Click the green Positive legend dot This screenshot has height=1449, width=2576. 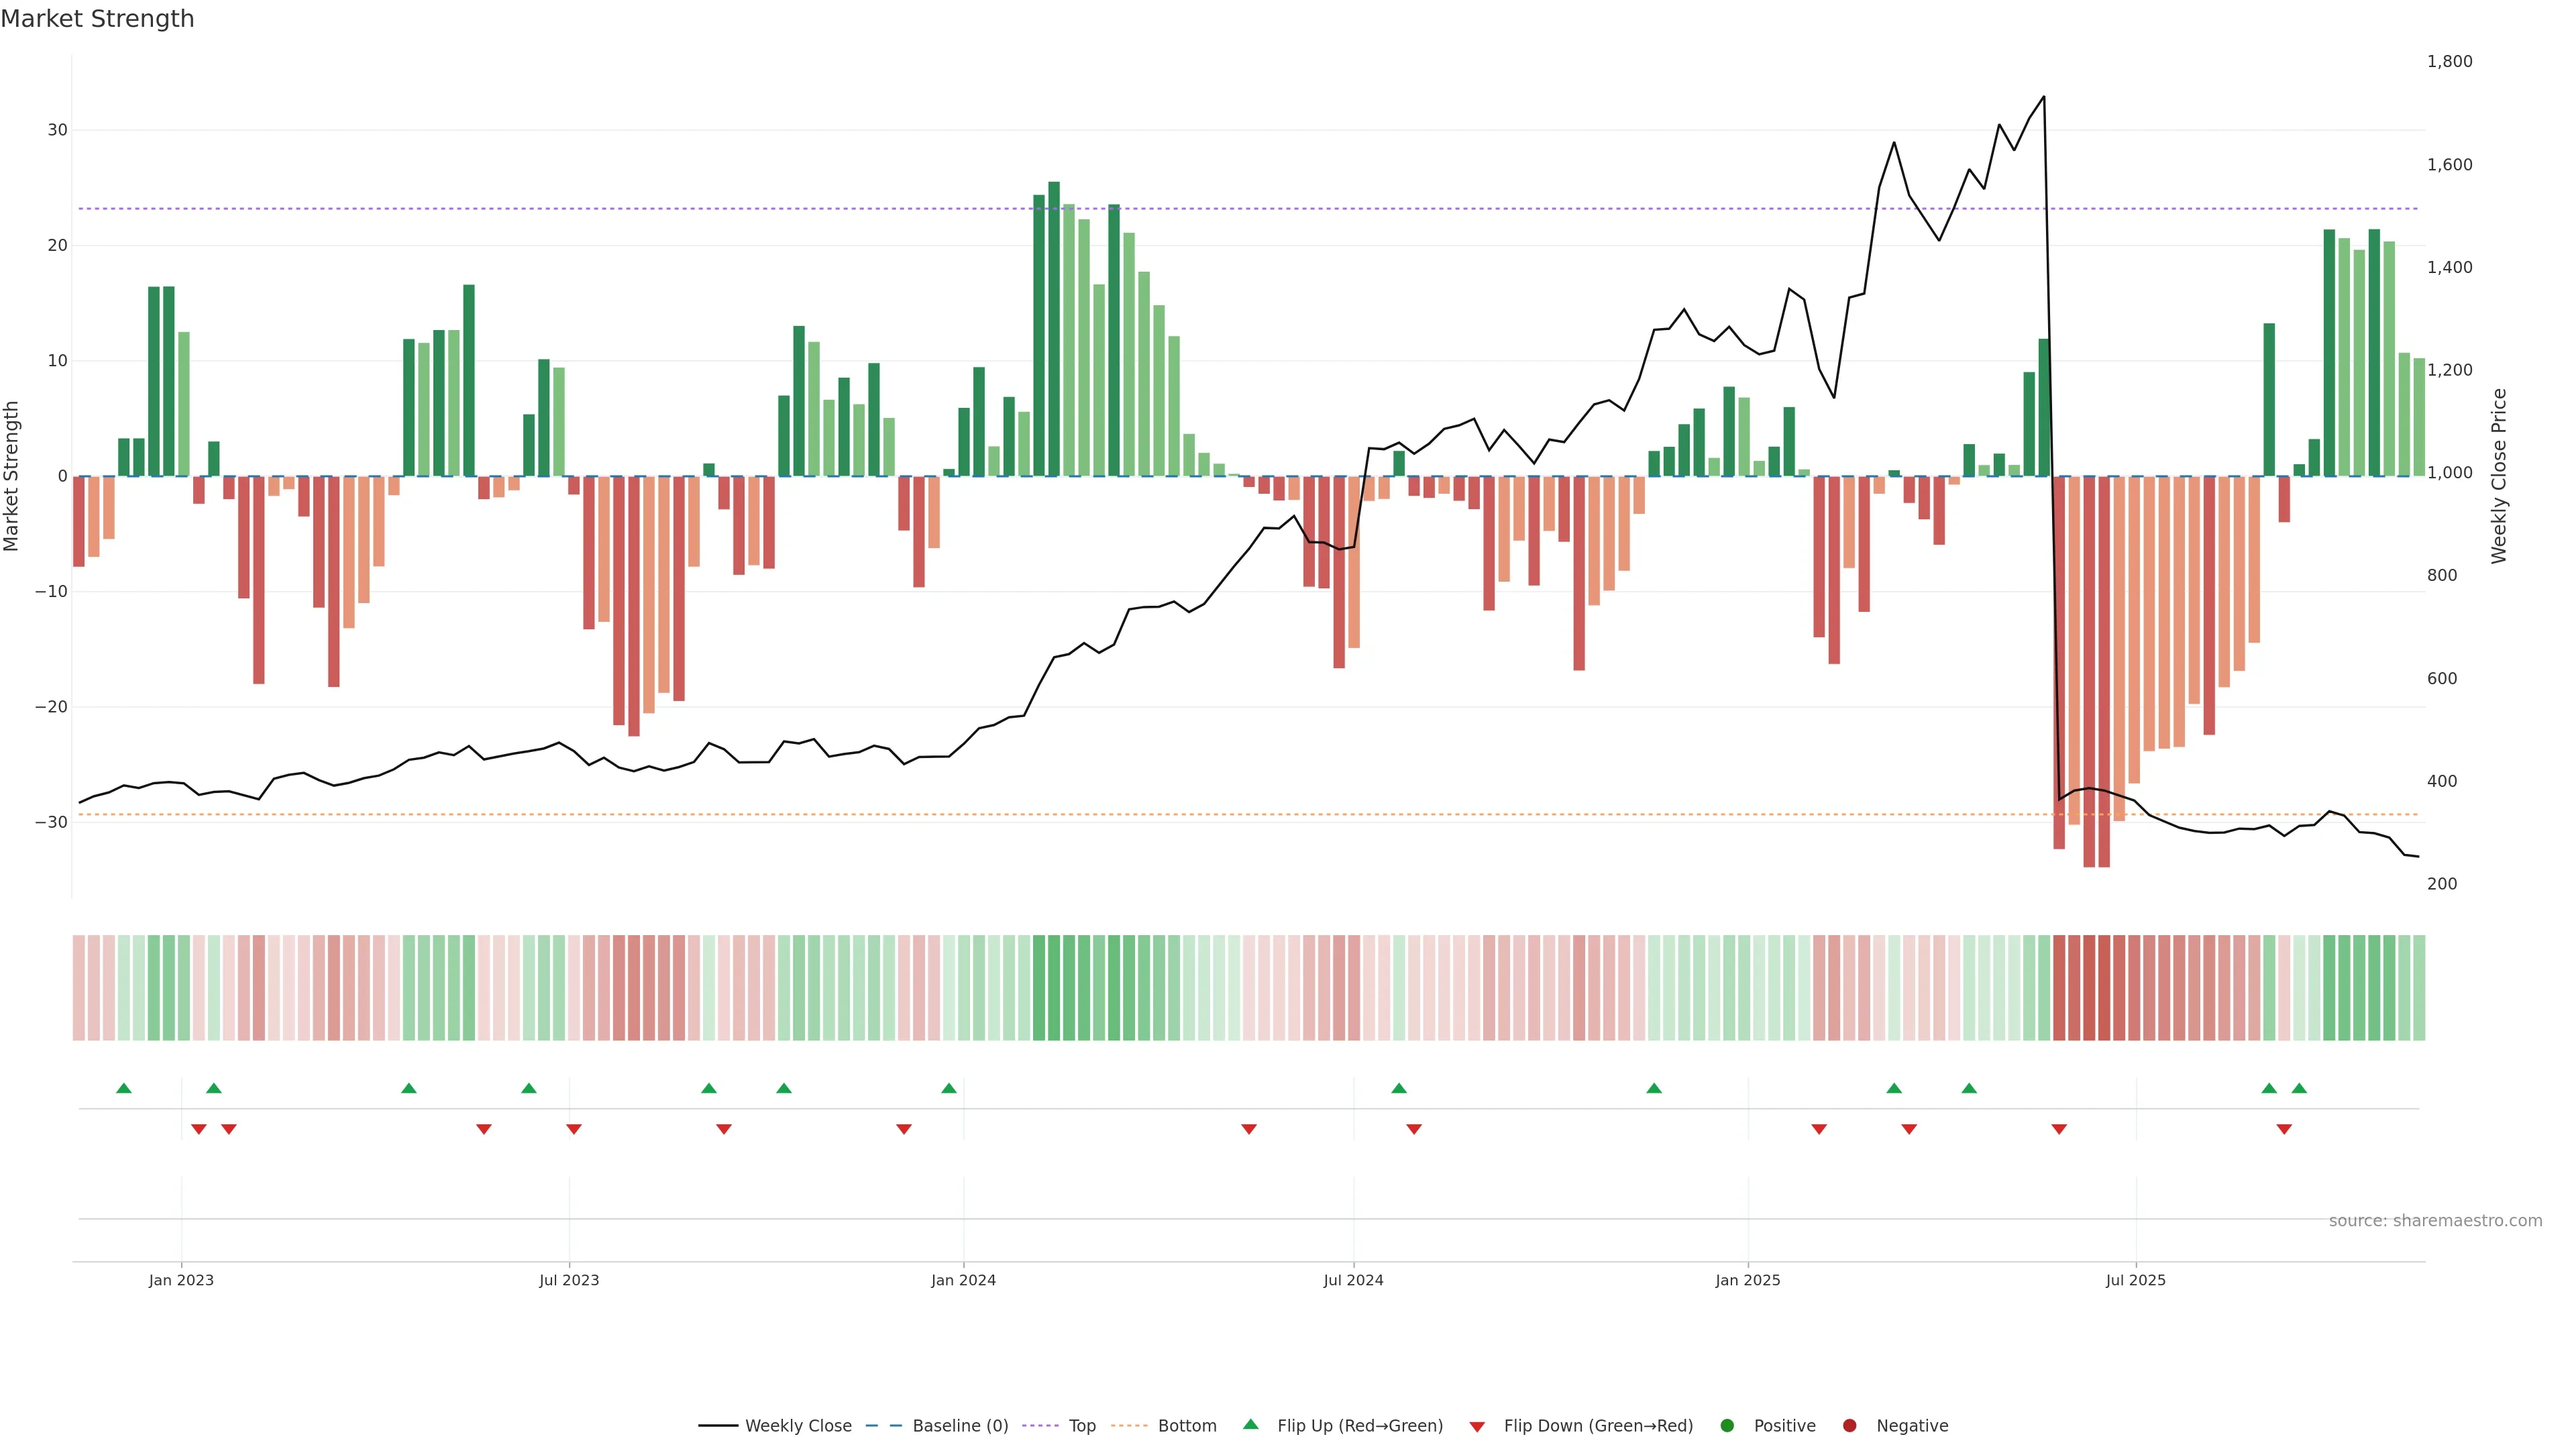pyautogui.click(x=1727, y=1426)
